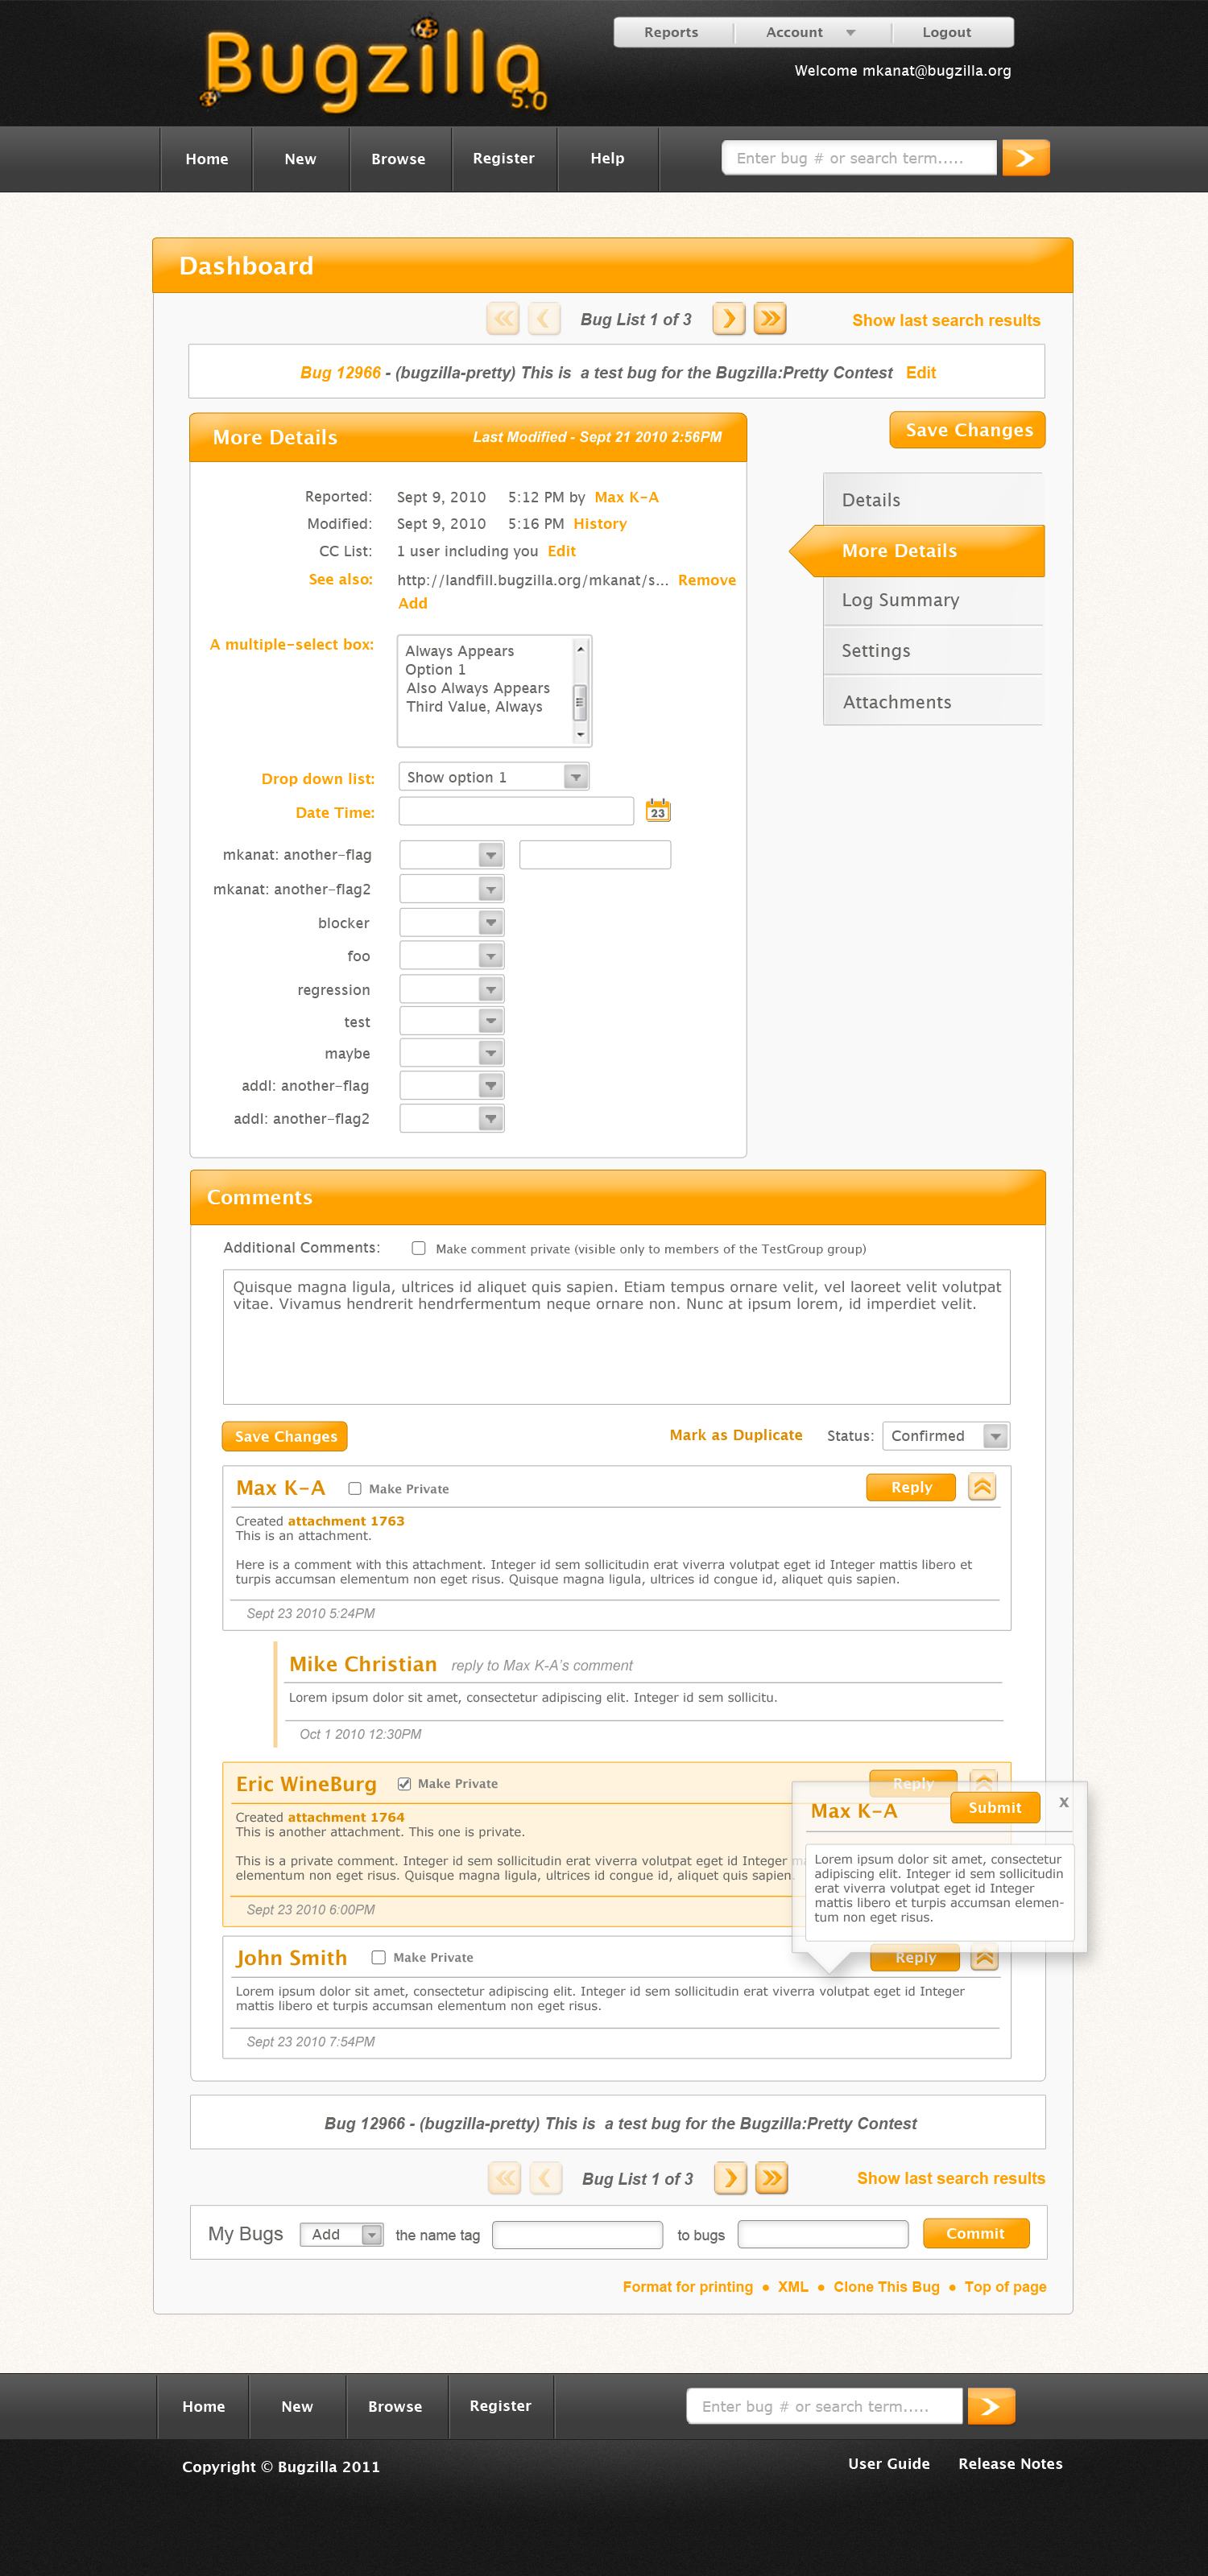This screenshot has width=1208, height=2576.
Task: Open Help in the navigation bar
Action: point(607,159)
